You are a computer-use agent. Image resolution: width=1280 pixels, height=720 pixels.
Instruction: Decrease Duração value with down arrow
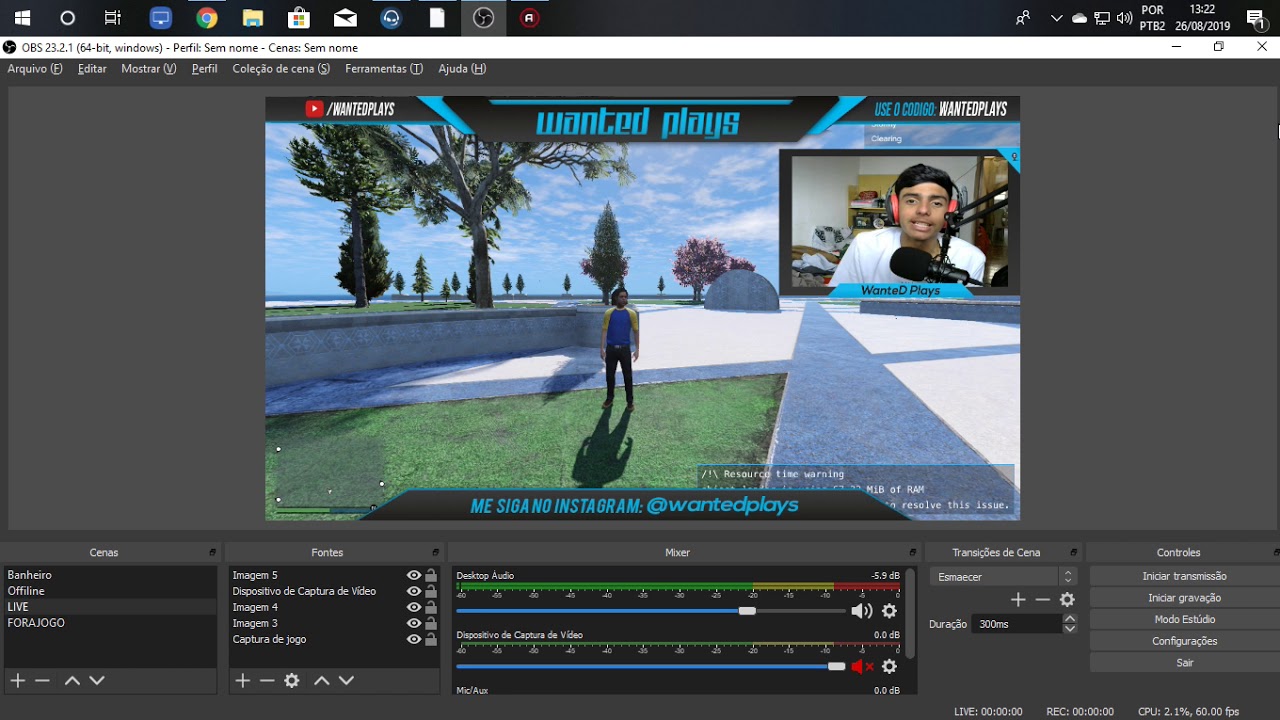(1070, 628)
